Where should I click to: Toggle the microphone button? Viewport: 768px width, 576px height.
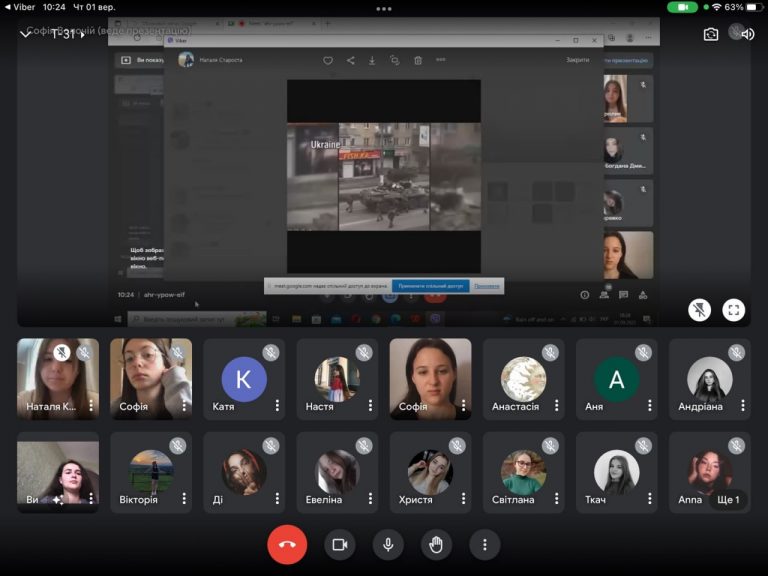388,544
